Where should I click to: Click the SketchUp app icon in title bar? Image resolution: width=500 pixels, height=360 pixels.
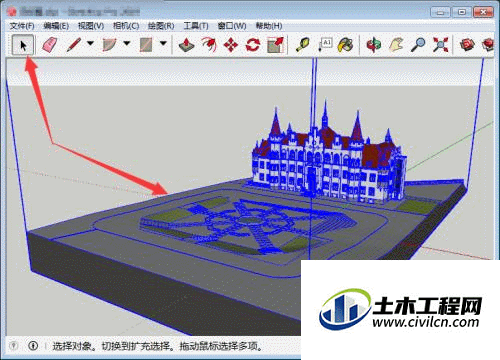[12, 12]
